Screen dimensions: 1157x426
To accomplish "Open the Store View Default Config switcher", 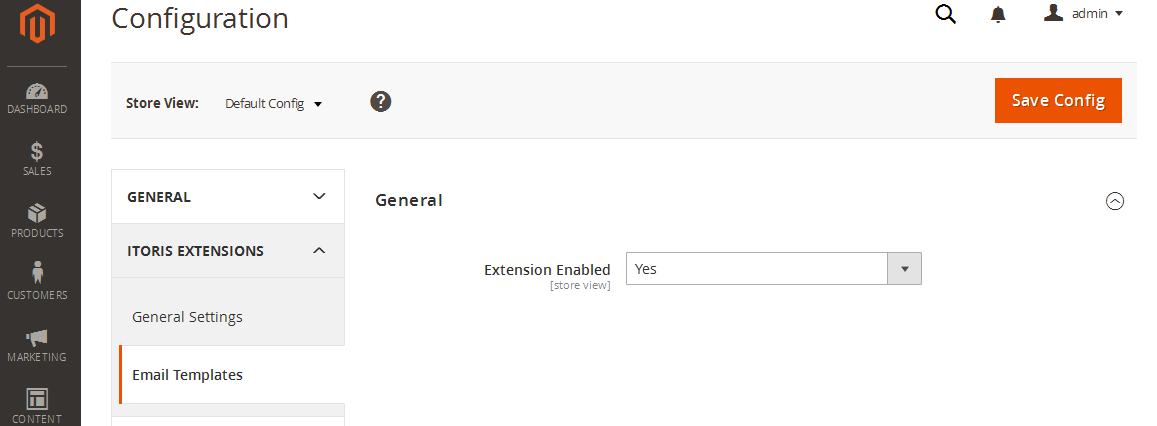I will click(x=273, y=103).
